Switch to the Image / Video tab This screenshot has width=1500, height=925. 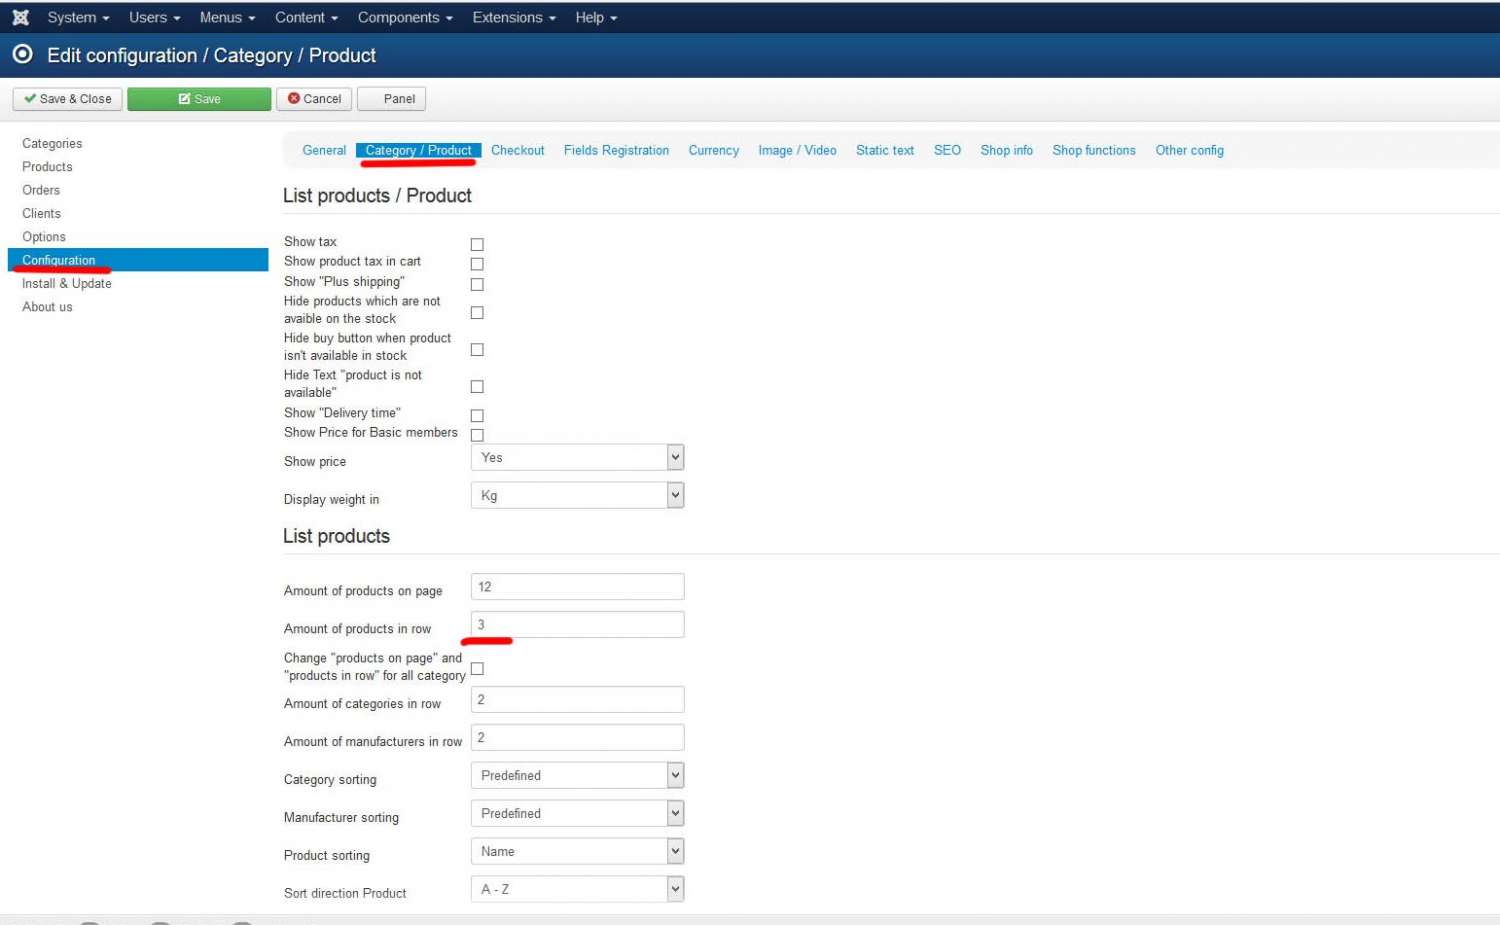pos(797,150)
